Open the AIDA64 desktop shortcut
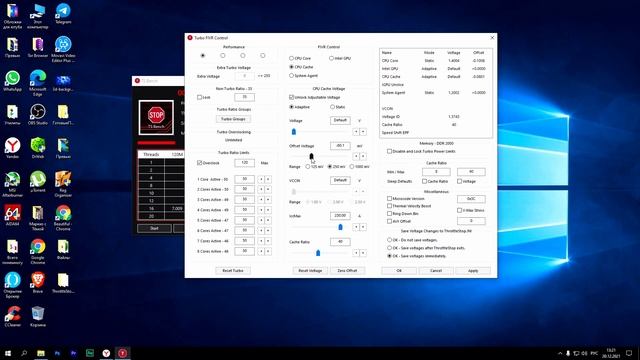 (13, 216)
